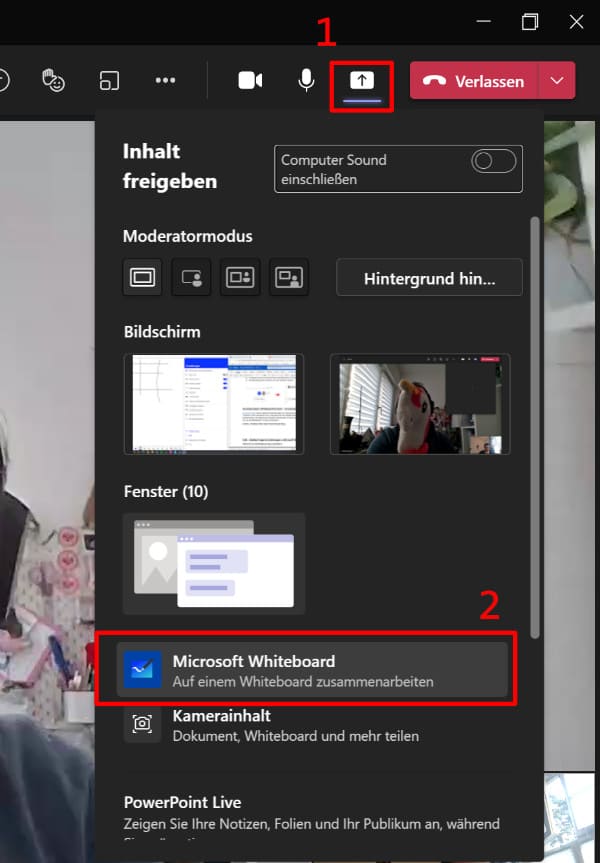Viewport: 600px width, 863px height.
Task: Click the share content upload icon
Action: [362, 81]
